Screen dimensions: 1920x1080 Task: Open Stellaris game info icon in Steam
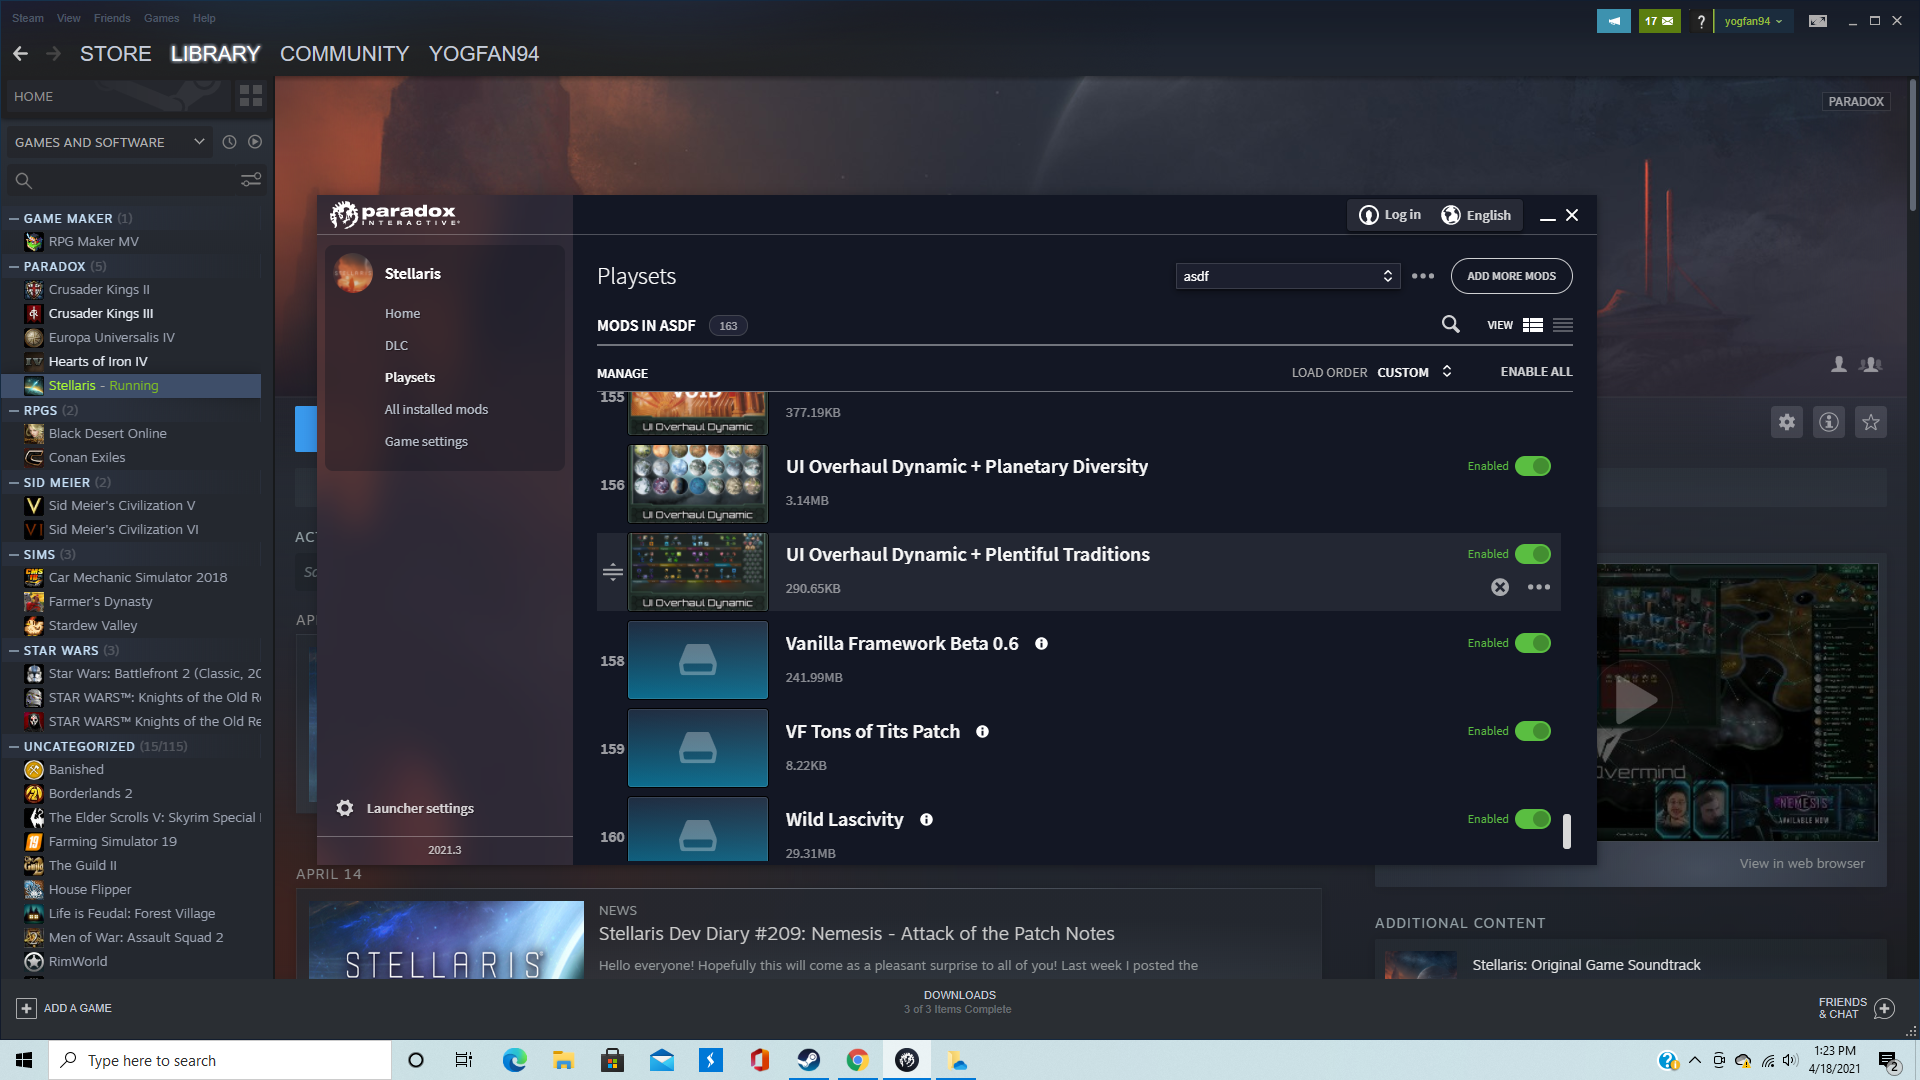pos(1829,422)
